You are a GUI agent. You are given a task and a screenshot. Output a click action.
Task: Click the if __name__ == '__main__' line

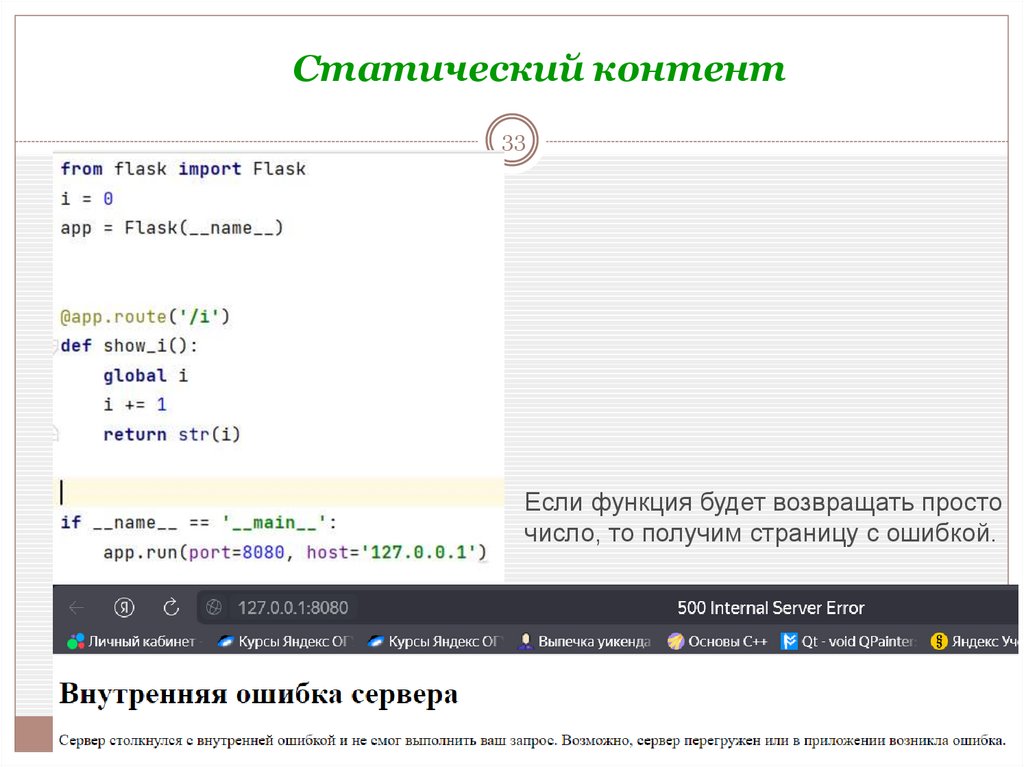point(199,523)
